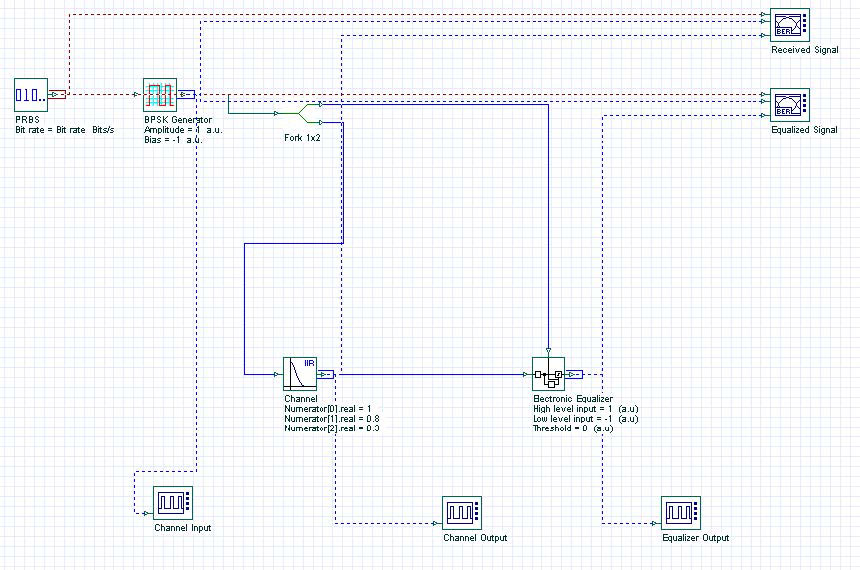Select the PRBS Bit rate parameter label

point(65,130)
